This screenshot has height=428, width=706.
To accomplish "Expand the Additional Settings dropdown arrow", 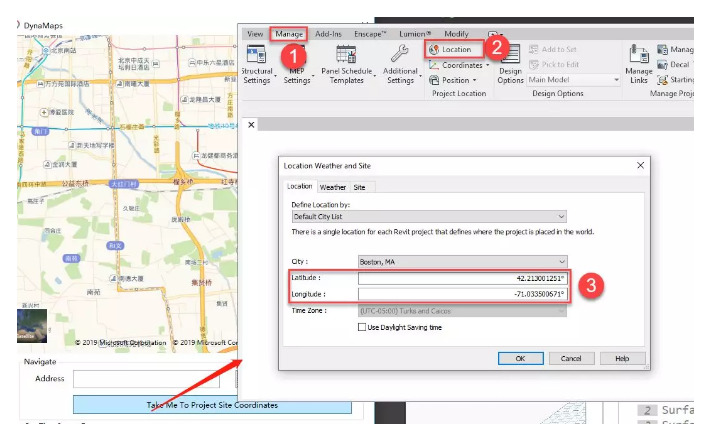I will tap(420, 76).
